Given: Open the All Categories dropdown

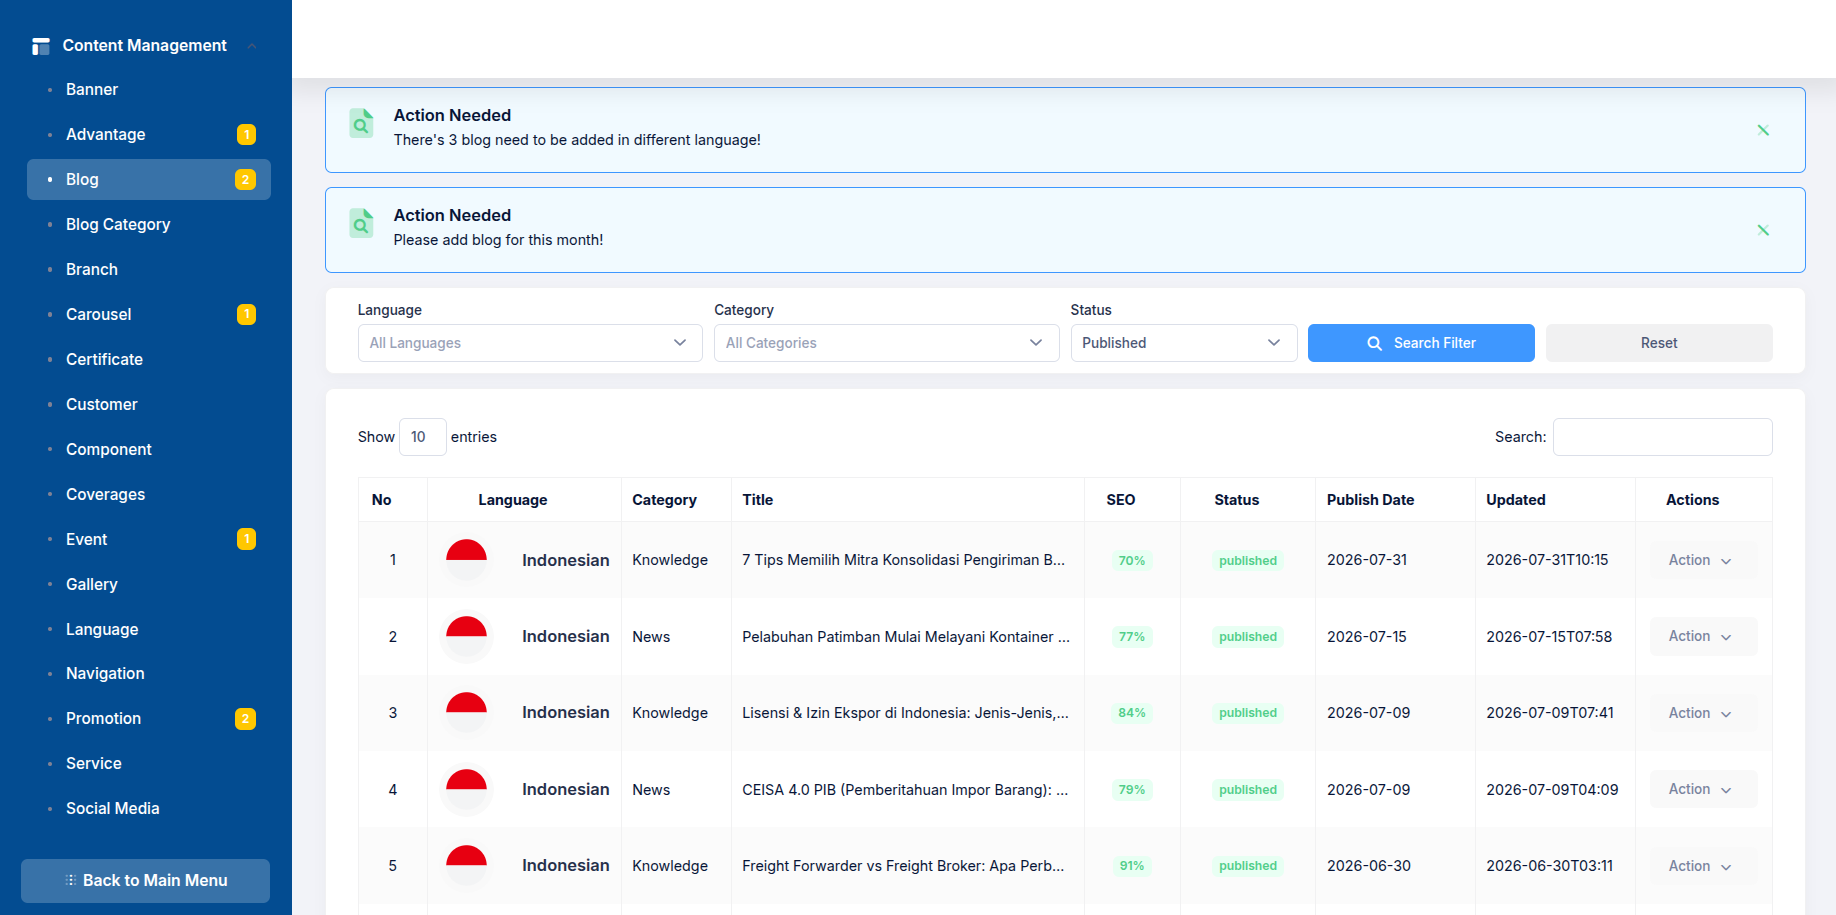Looking at the screenshot, I should click(886, 343).
